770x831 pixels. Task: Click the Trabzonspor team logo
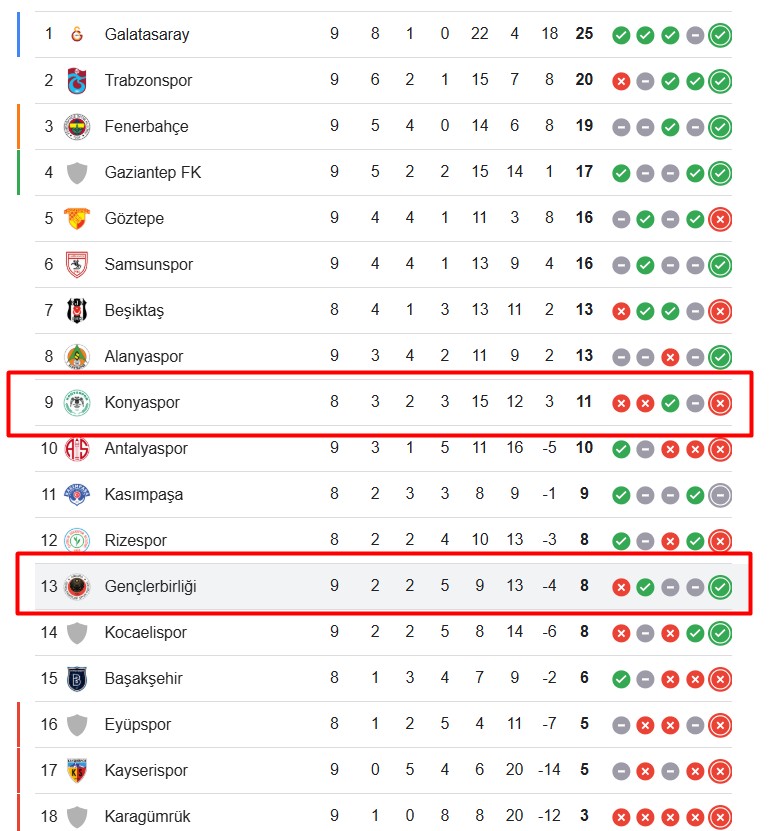coord(77,80)
